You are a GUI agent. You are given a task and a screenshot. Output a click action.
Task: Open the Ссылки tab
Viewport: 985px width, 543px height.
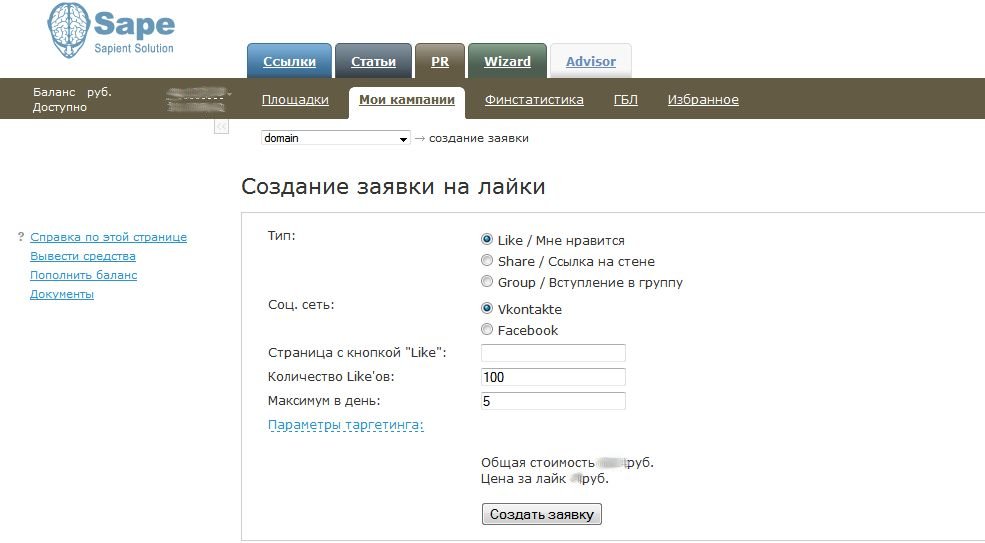(289, 61)
